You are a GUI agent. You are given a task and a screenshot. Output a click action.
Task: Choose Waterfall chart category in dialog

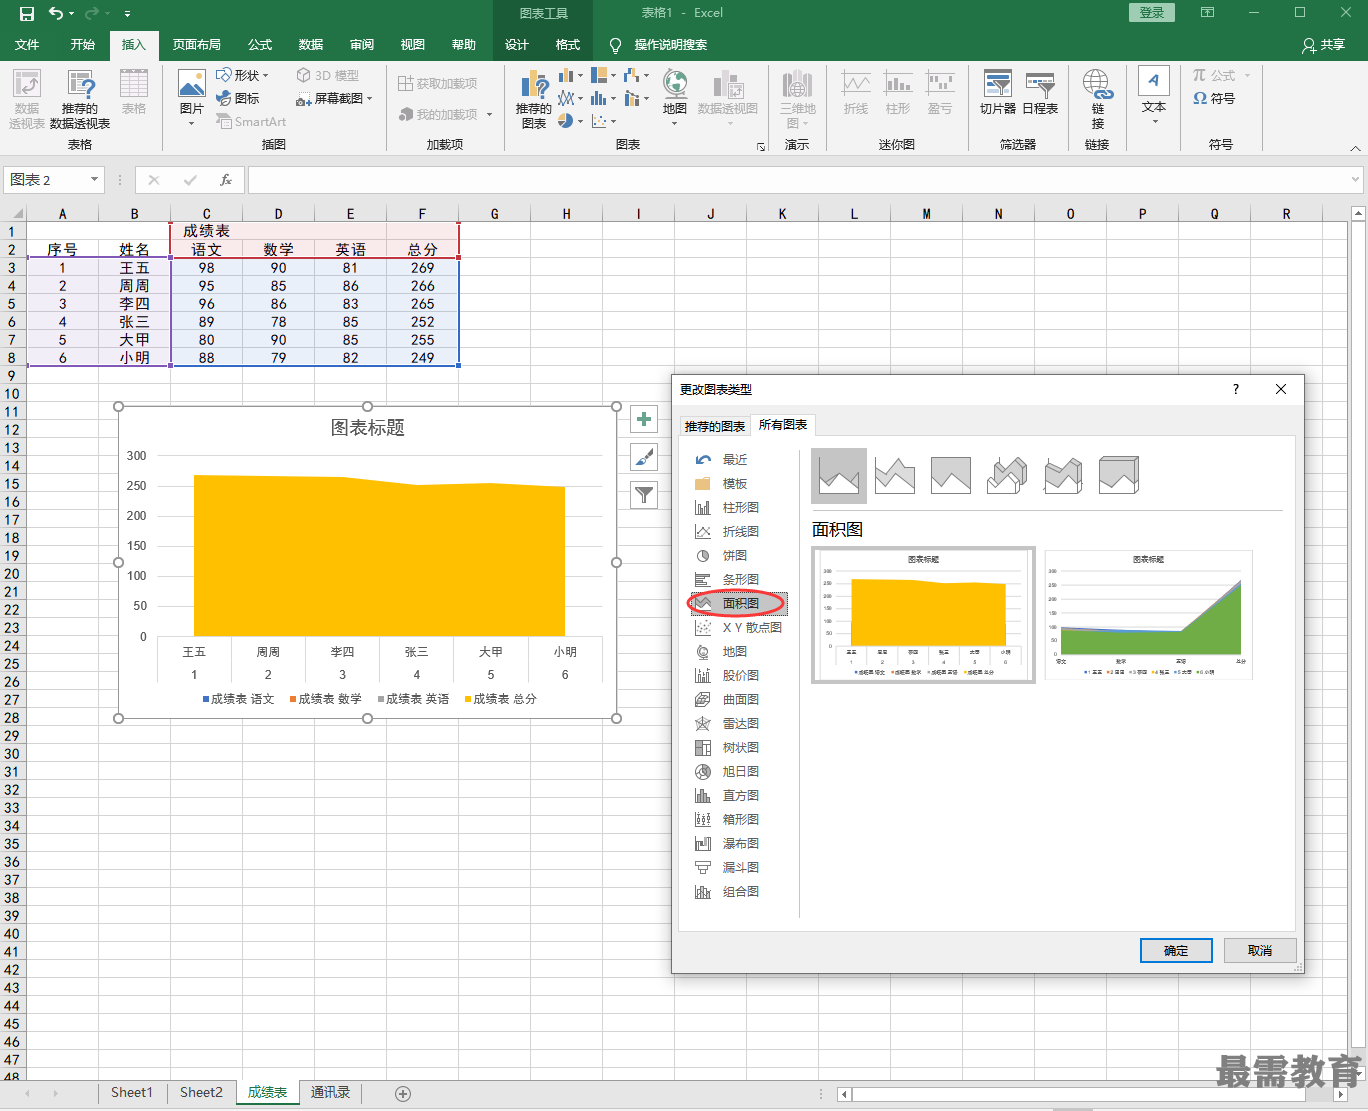coord(740,844)
